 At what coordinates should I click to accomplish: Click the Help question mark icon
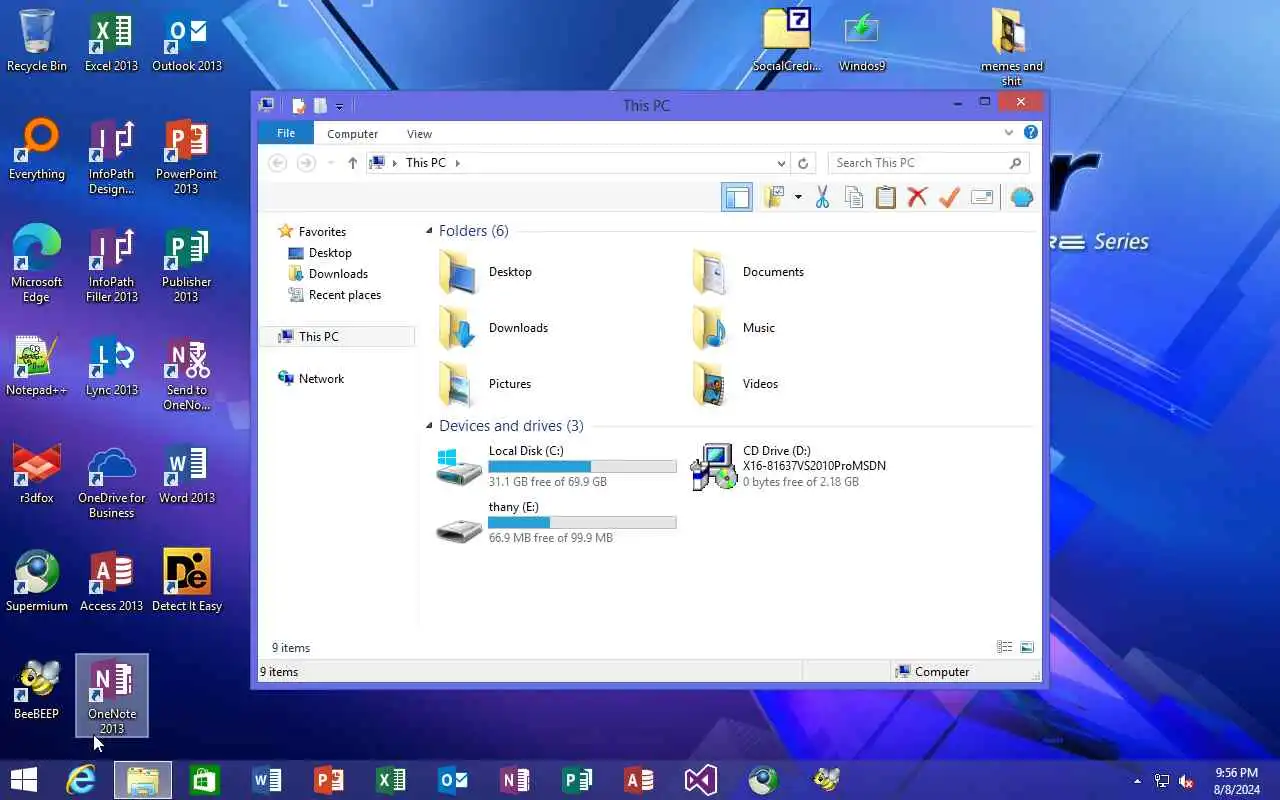(1031, 132)
